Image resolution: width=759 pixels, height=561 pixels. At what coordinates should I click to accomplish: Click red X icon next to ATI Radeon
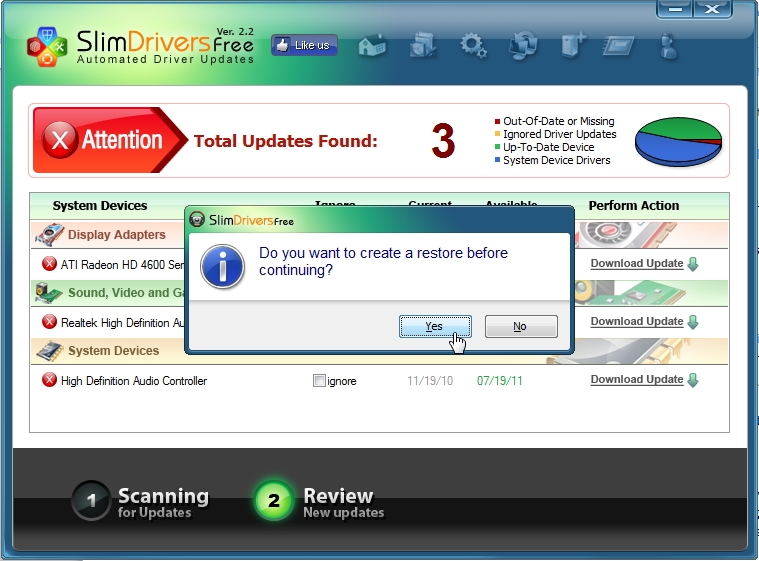pos(49,264)
